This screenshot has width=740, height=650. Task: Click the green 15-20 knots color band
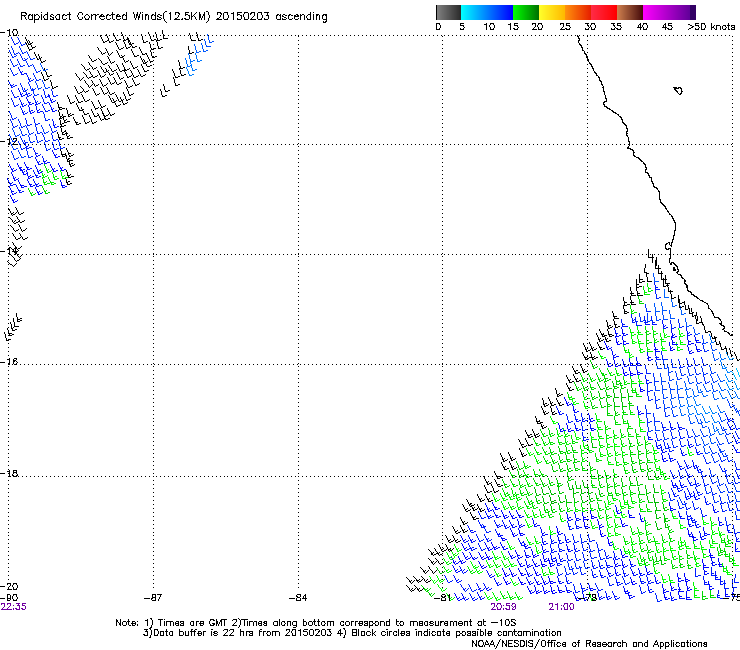(526, 12)
